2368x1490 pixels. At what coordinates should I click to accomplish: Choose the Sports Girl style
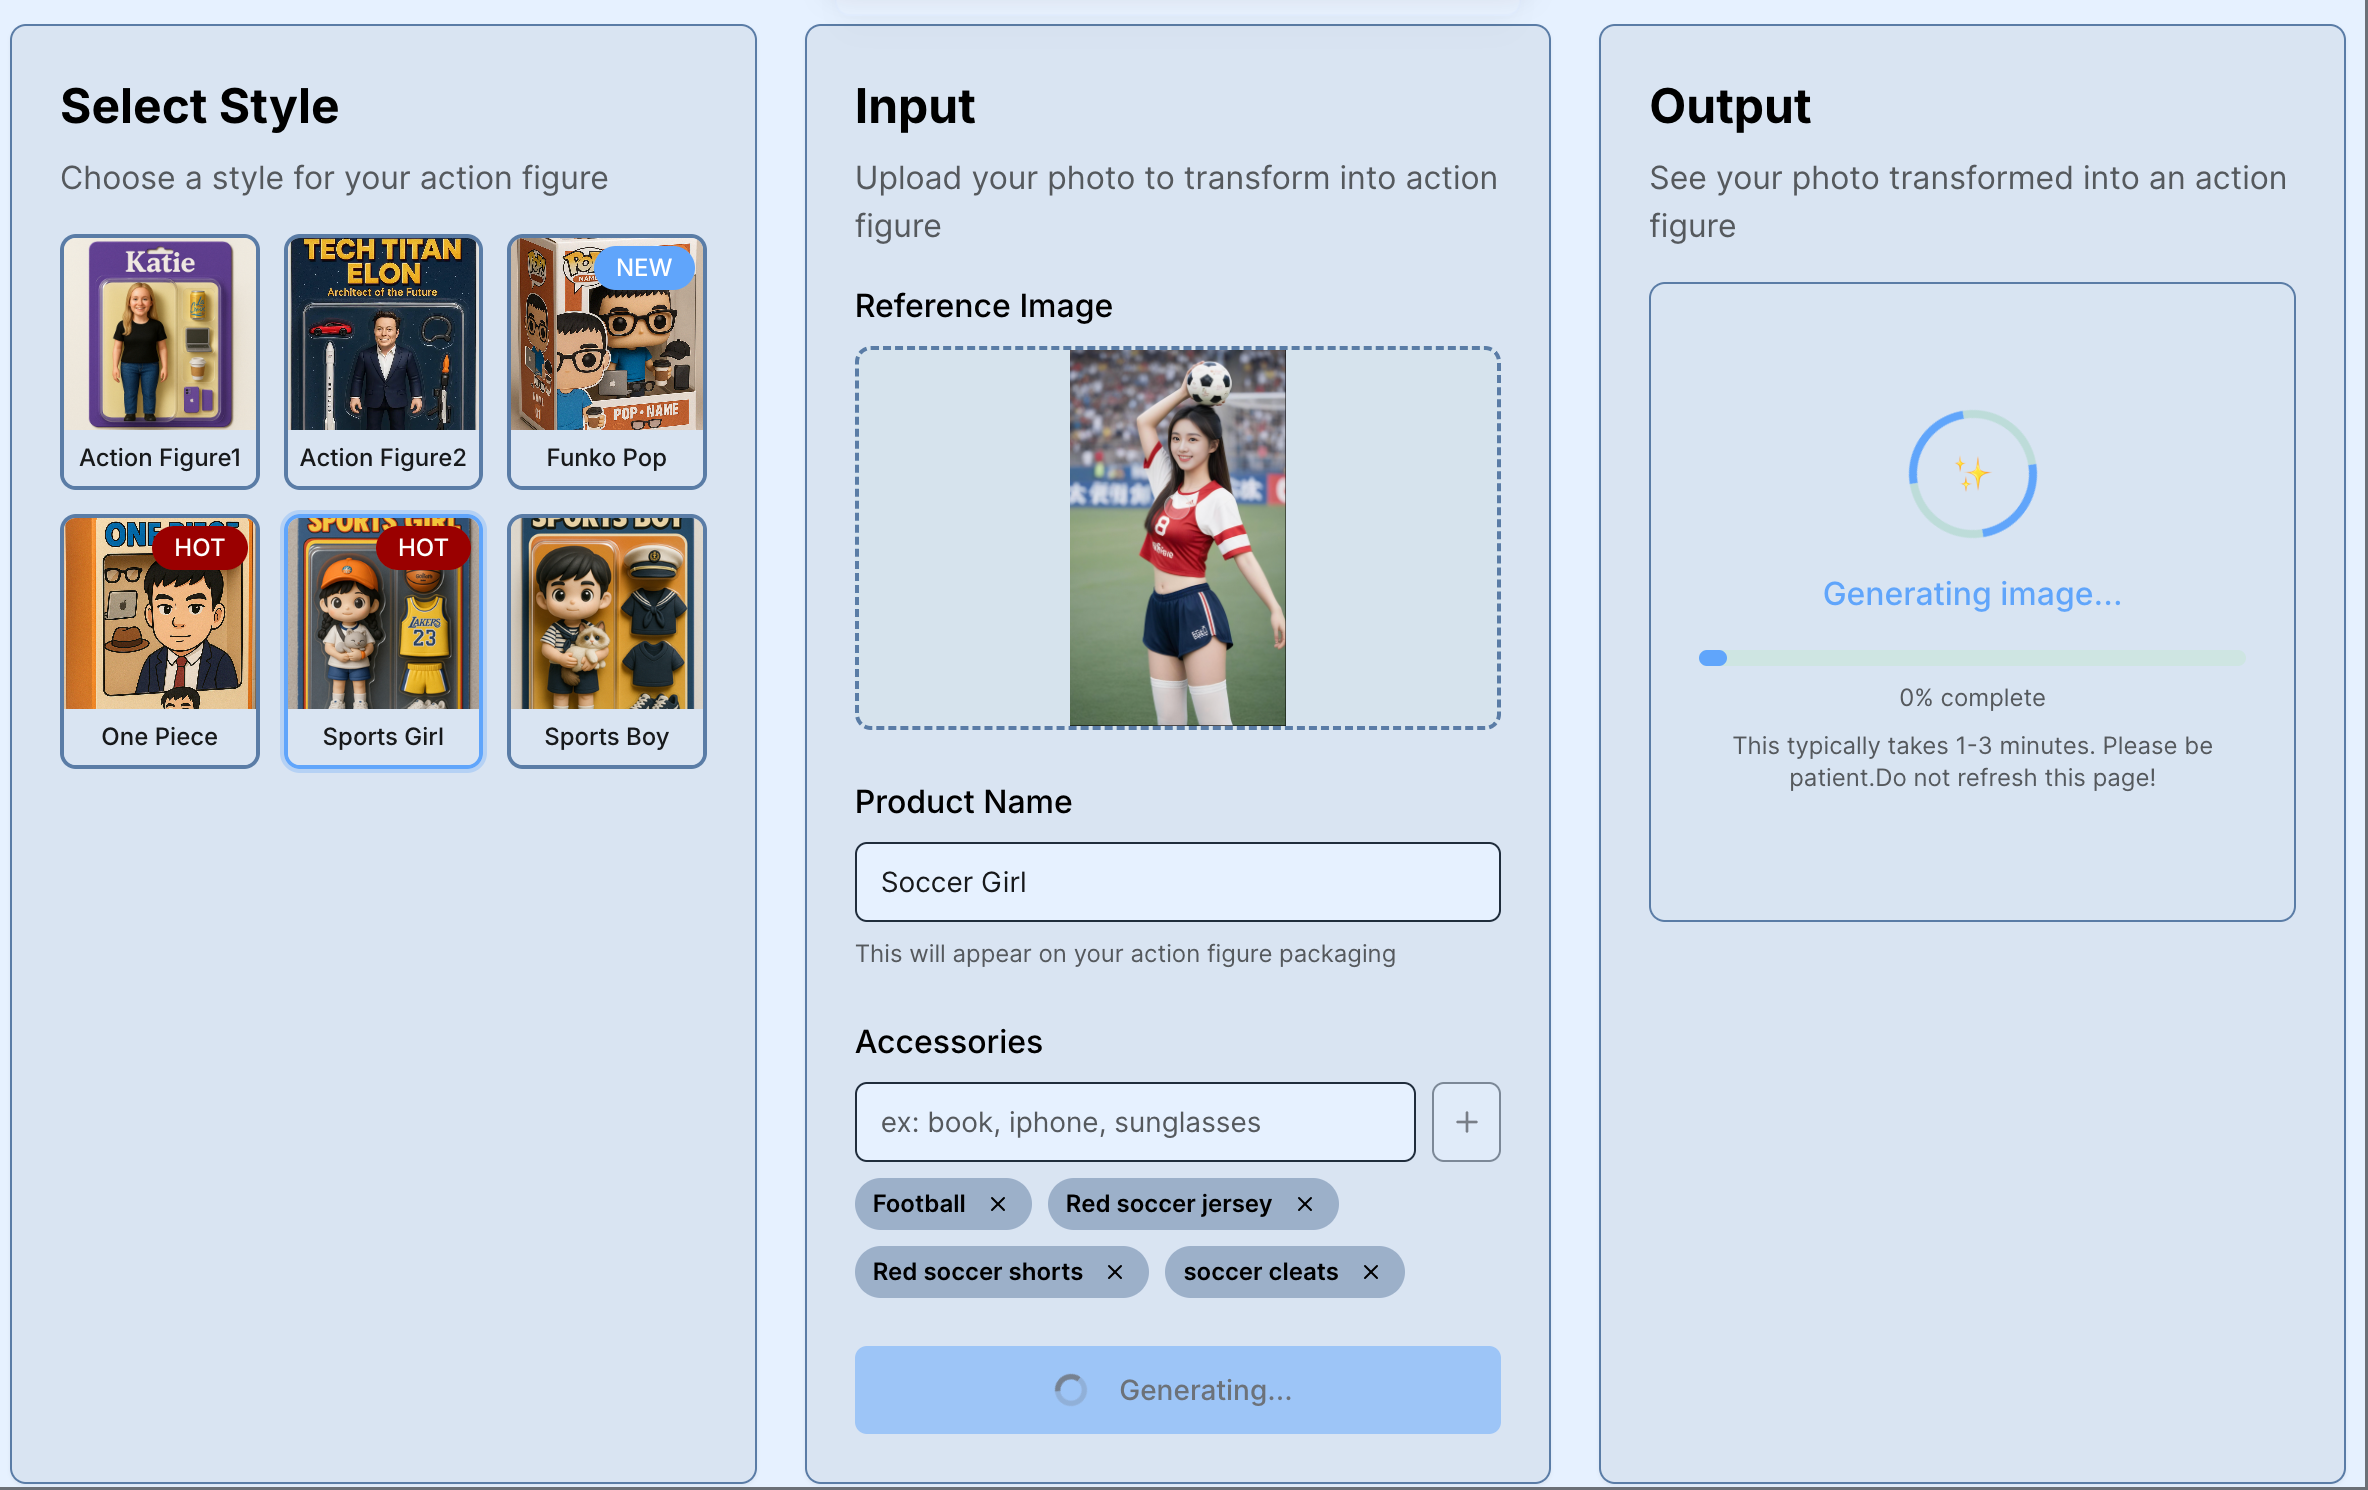[x=383, y=641]
